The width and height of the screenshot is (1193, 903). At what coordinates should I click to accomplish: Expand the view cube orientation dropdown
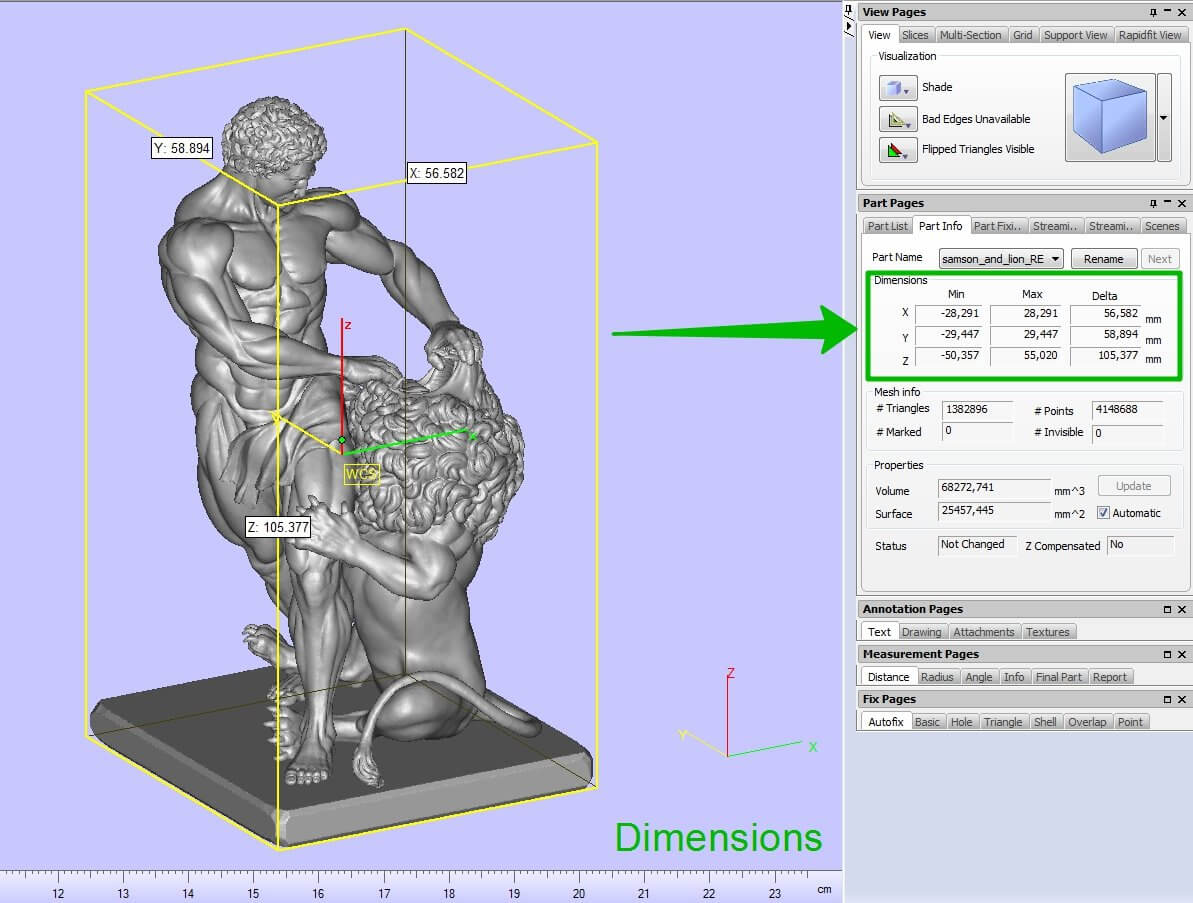[1163, 117]
